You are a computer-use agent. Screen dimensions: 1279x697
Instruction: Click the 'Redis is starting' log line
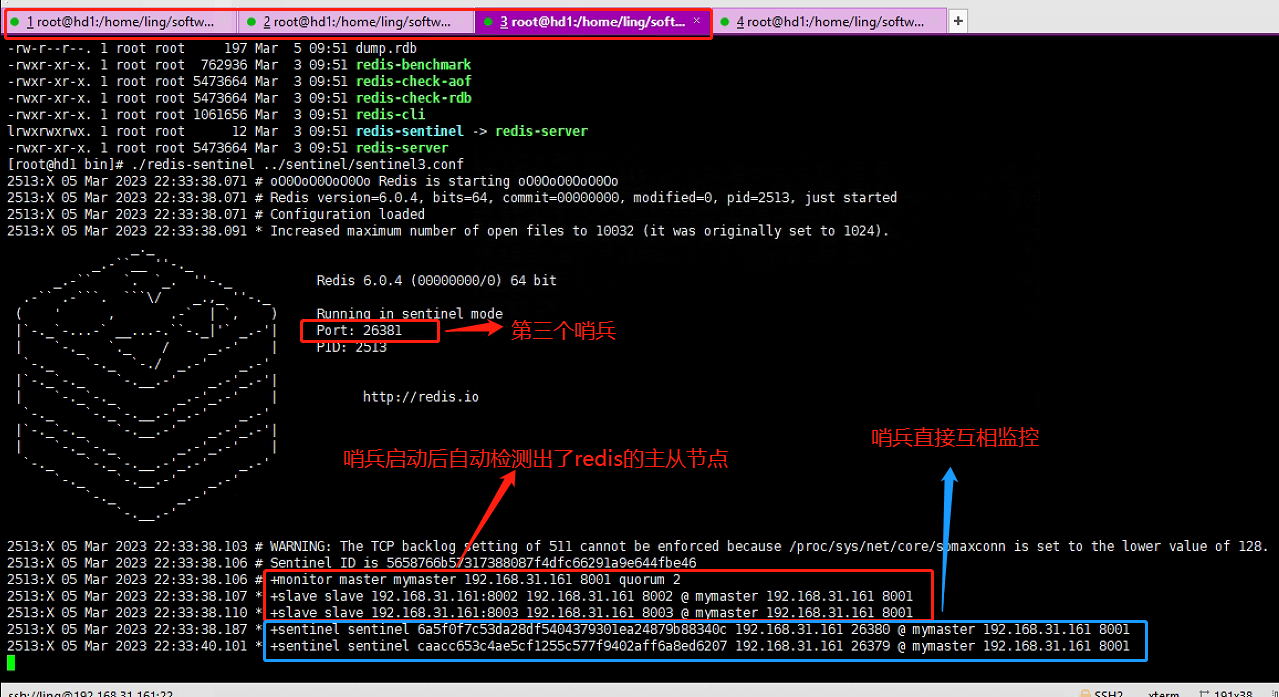tap(444, 181)
